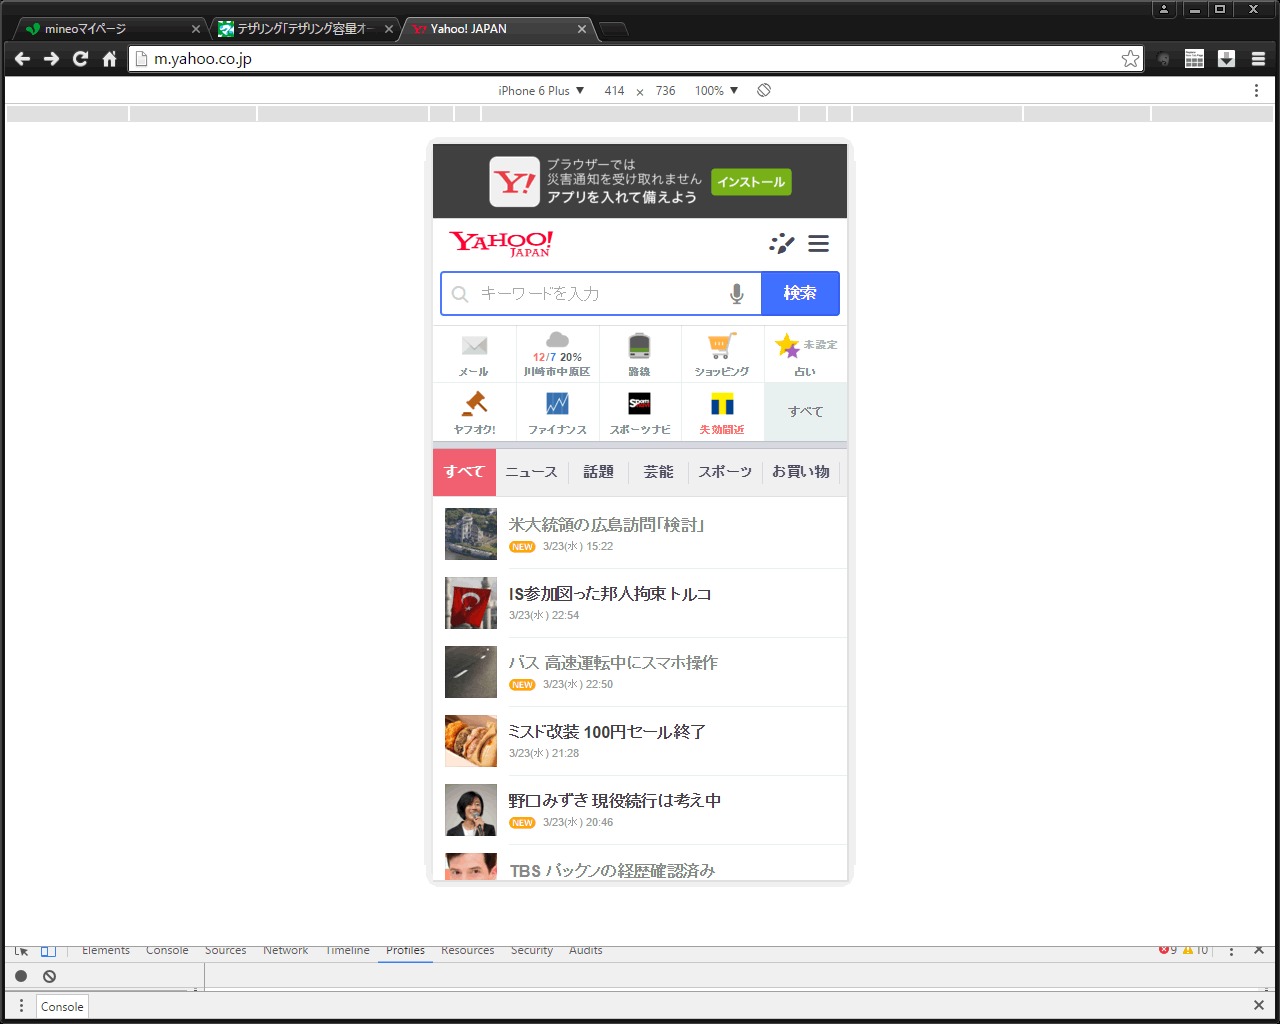
Task: Open device toolbar three-dot options menu
Action: point(1256,90)
